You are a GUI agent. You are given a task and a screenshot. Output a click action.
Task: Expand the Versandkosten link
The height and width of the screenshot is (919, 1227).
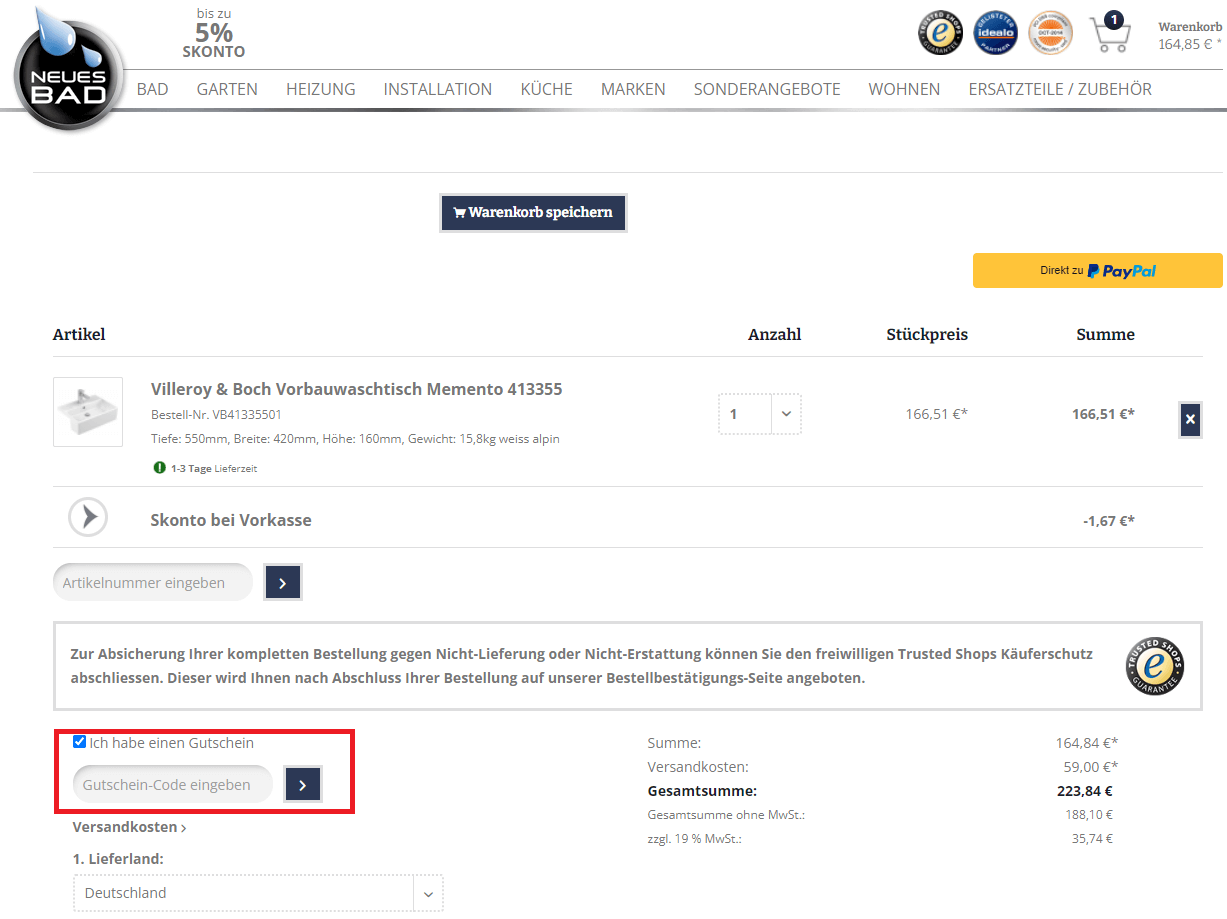pyautogui.click(x=129, y=827)
